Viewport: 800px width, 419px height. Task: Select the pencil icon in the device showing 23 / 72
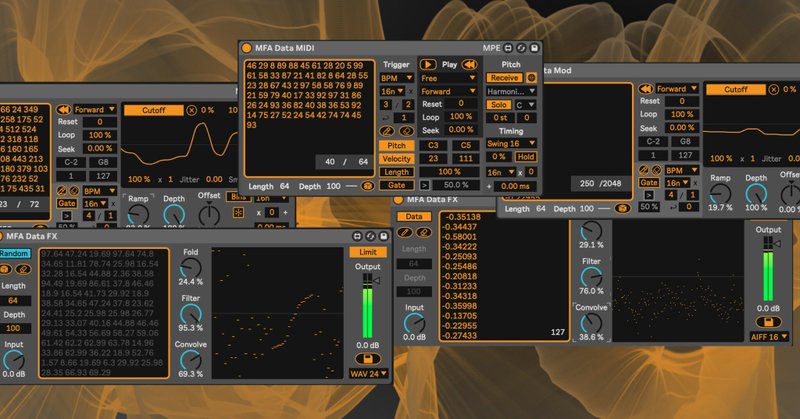tap(62, 190)
